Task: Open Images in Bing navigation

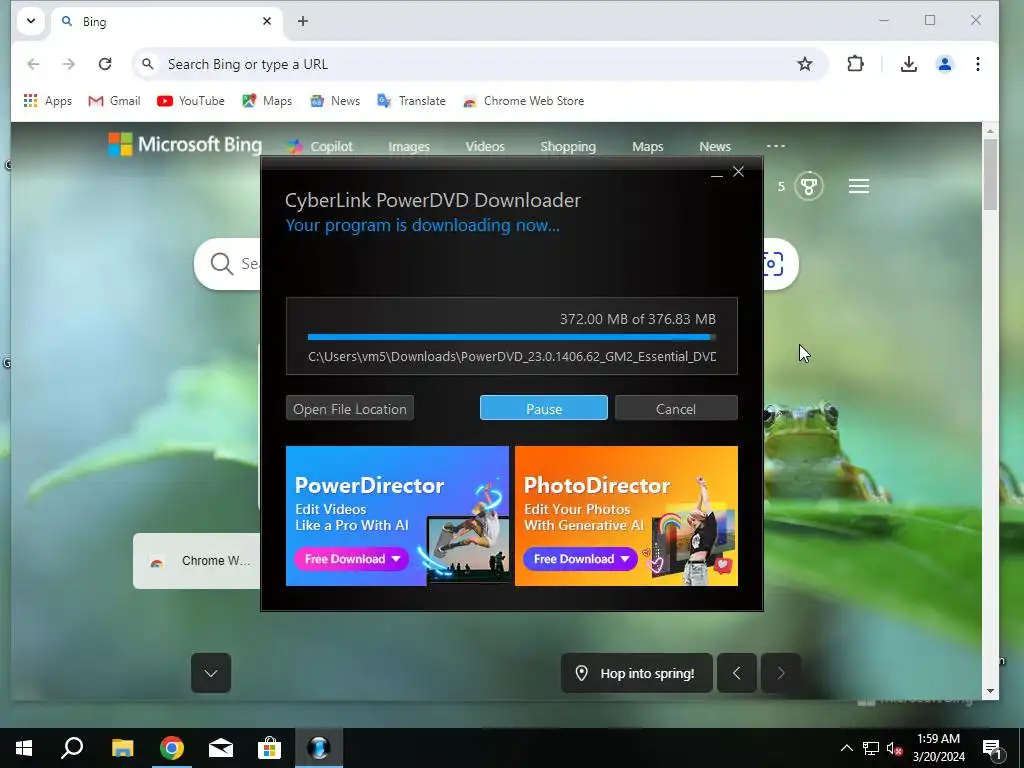Action: tap(409, 146)
